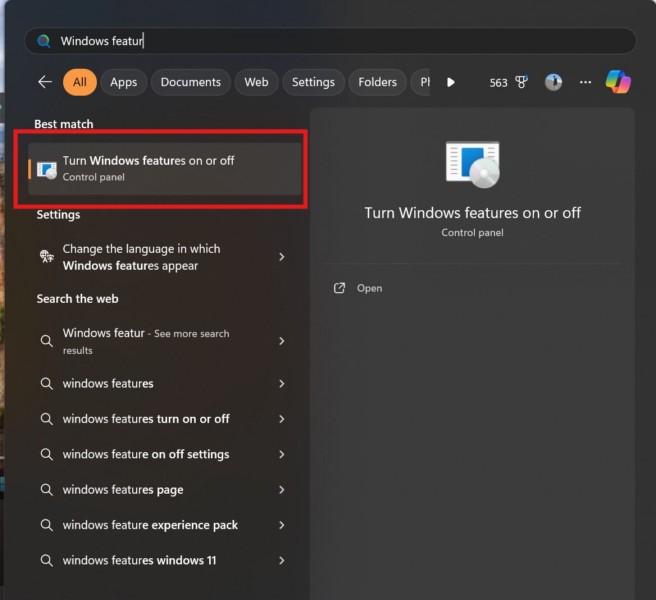
Task: Open Copilot from the search panel
Action: [618, 82]
